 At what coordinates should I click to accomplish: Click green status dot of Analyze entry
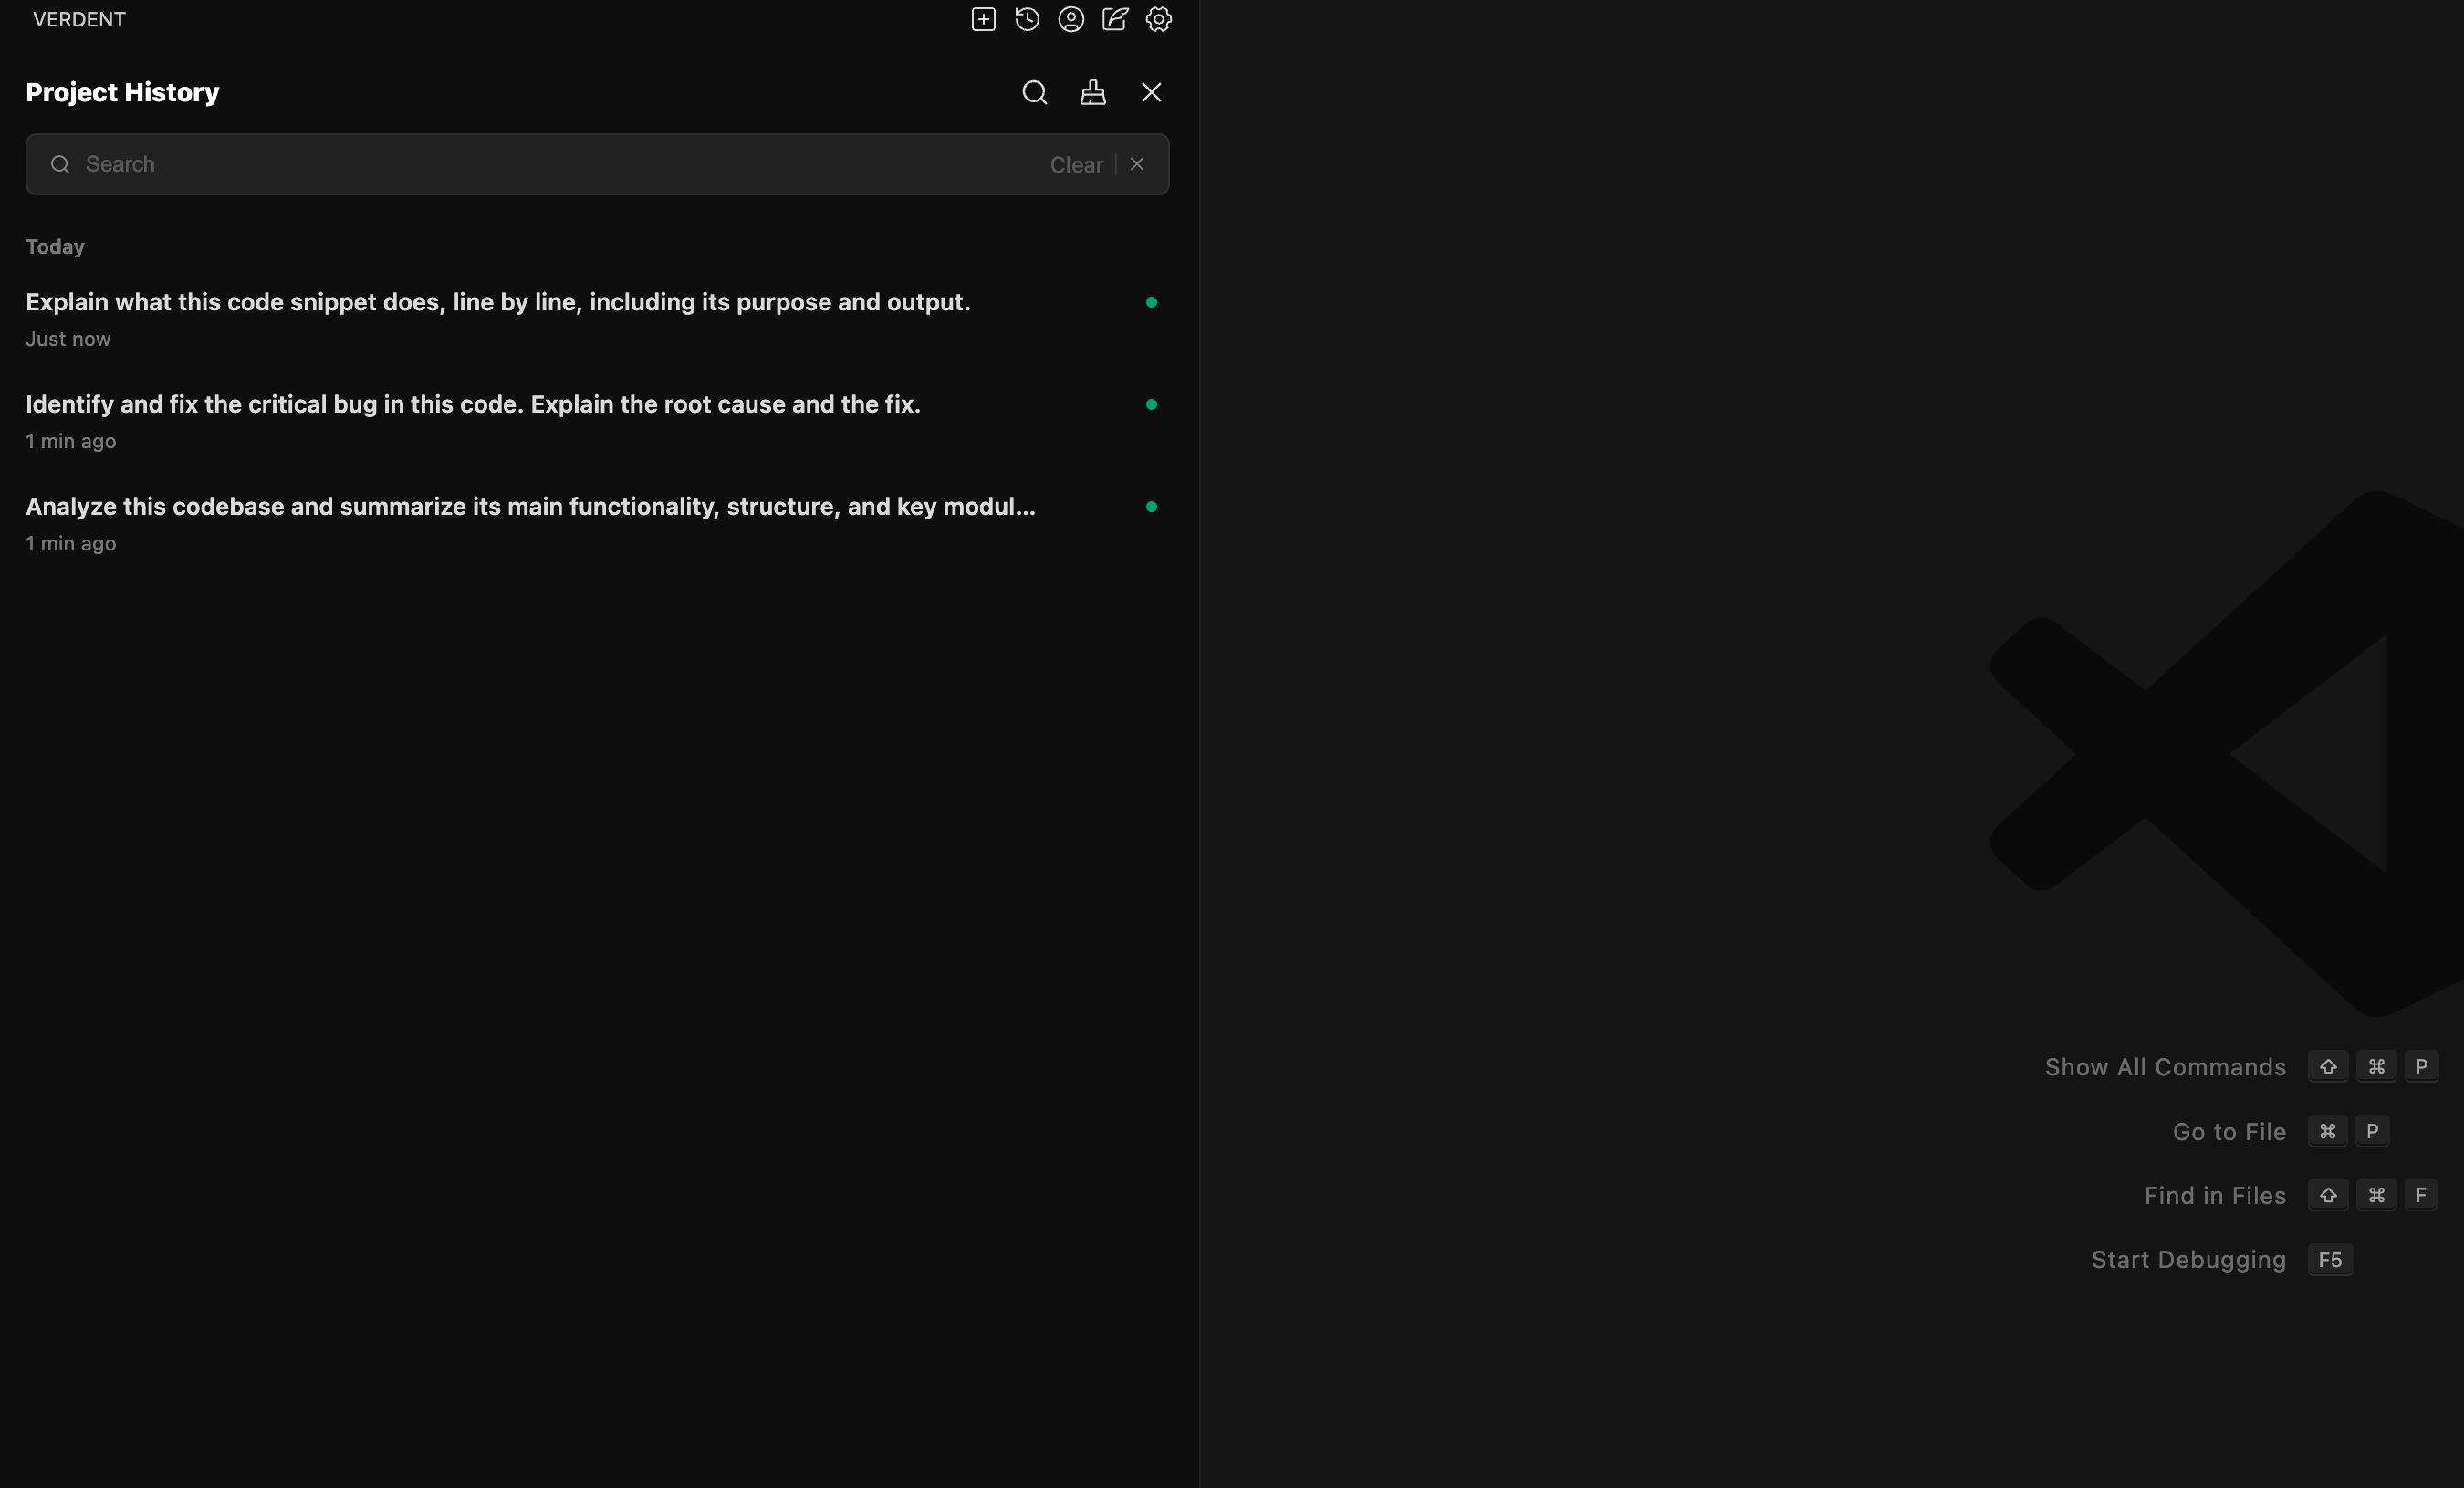click(1151, 507)
